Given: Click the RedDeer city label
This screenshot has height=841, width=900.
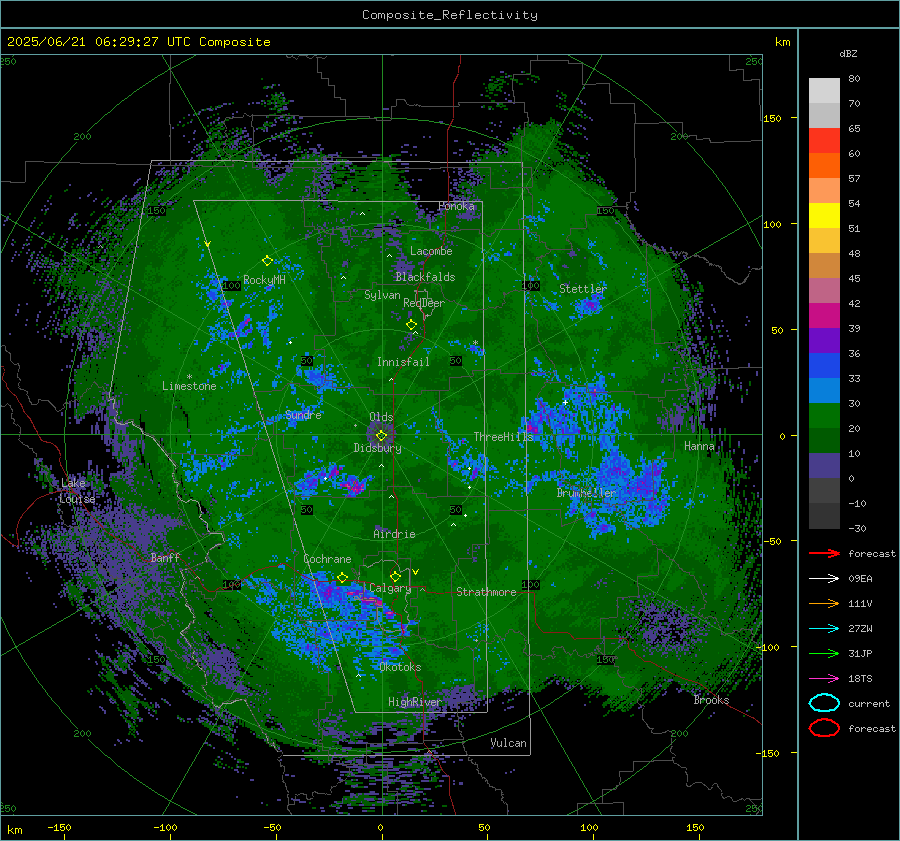Looking at the screenshot, I should pos(424,303).
